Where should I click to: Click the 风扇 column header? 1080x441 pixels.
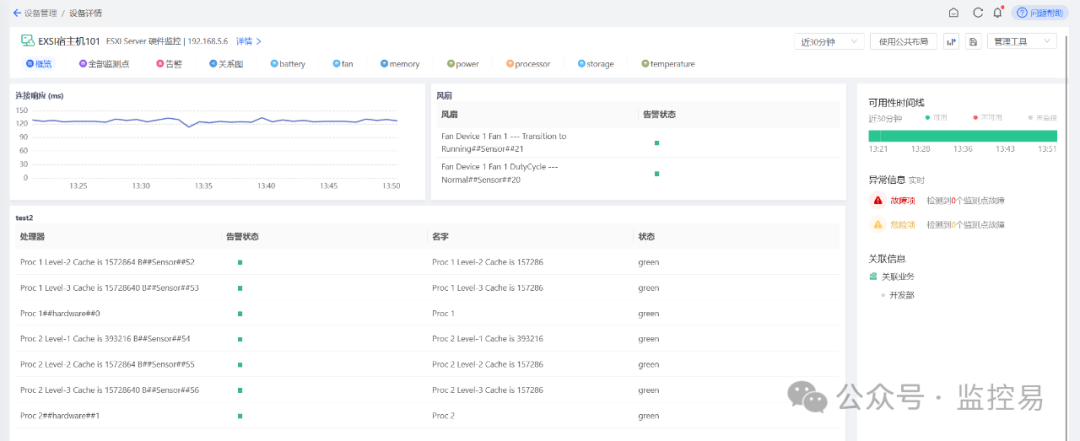(450, 114)
